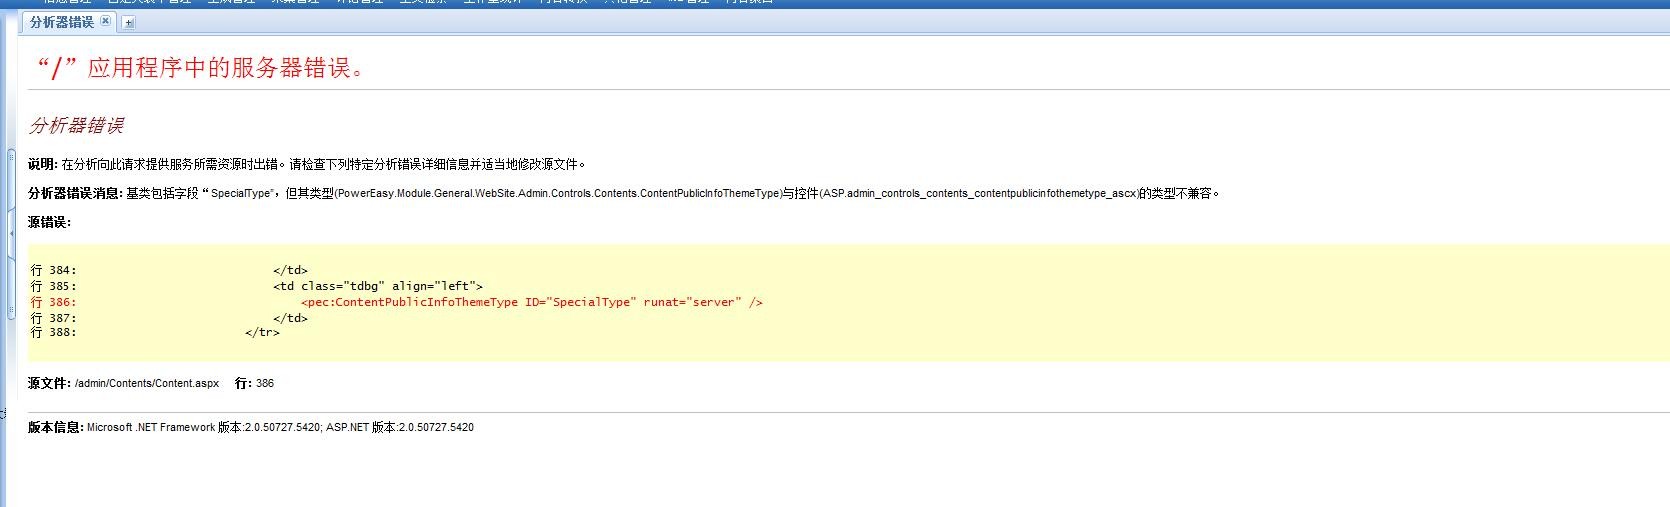Click the ASP.admin_controls control name in the message
1670x507 pixels.
coord(979,194)
